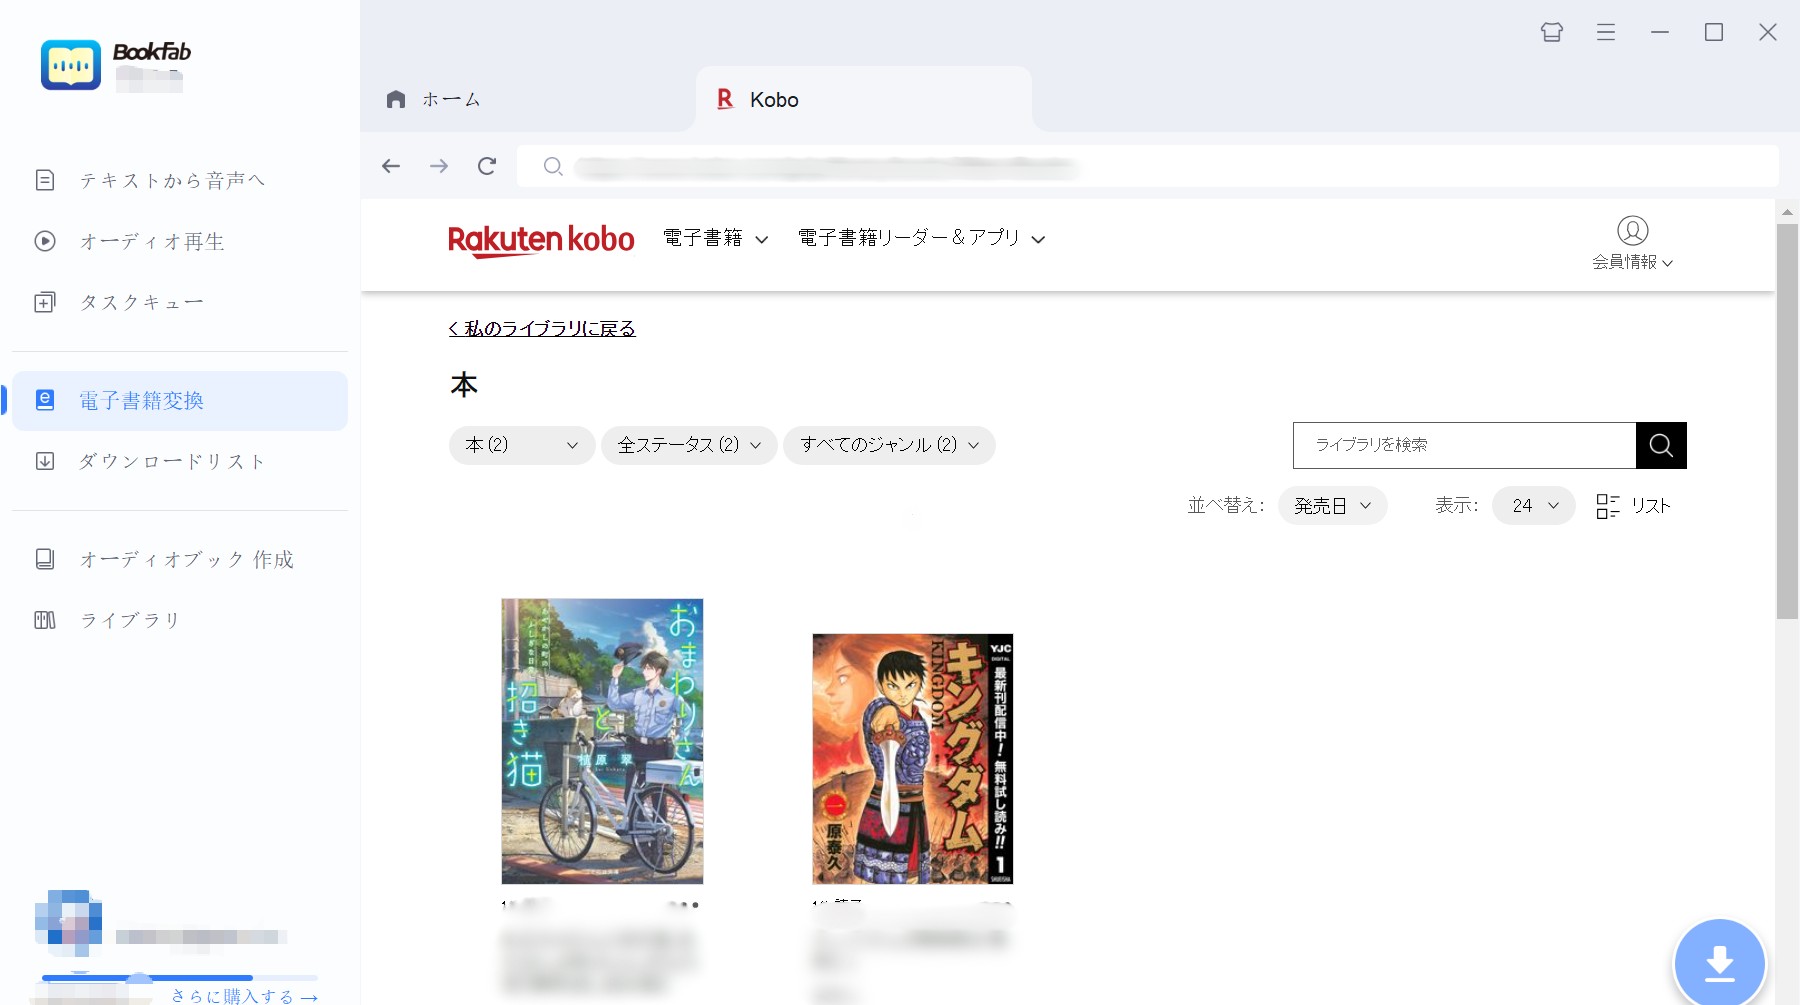Viewport: 1800px width, 1005px height.
Task: Go back with the left arrow button
Action: pyautogui.click(x=391, y=166)
